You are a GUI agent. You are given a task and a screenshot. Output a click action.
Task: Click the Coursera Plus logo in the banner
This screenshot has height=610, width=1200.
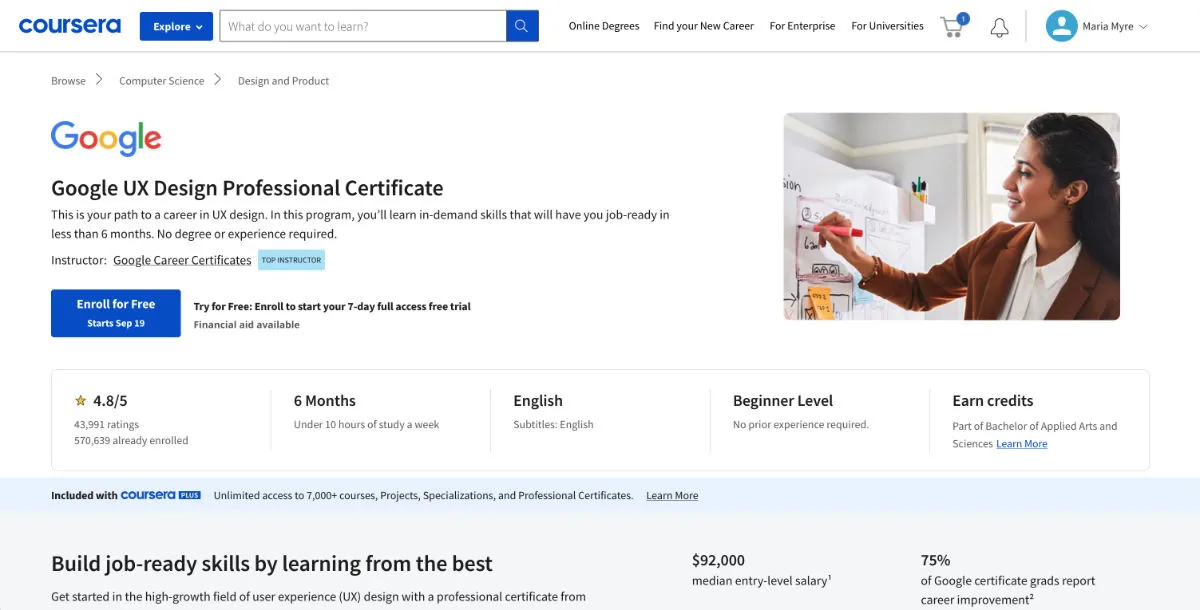[x=161, y=494]
